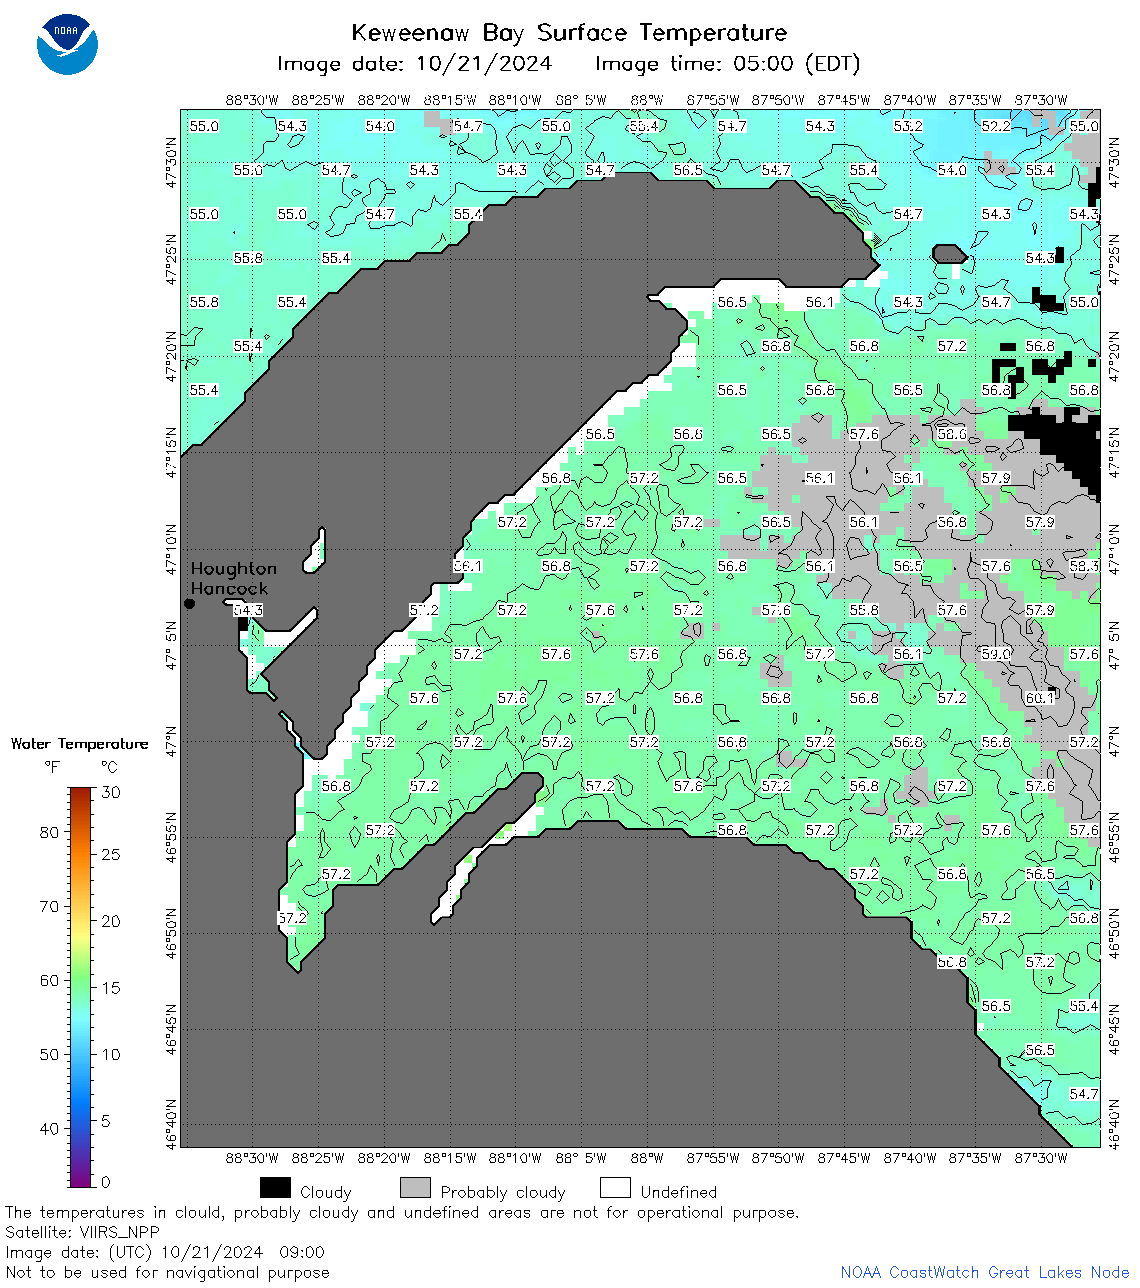
Task: Click the °F unit label on the scale
Action: click(51, 767)
